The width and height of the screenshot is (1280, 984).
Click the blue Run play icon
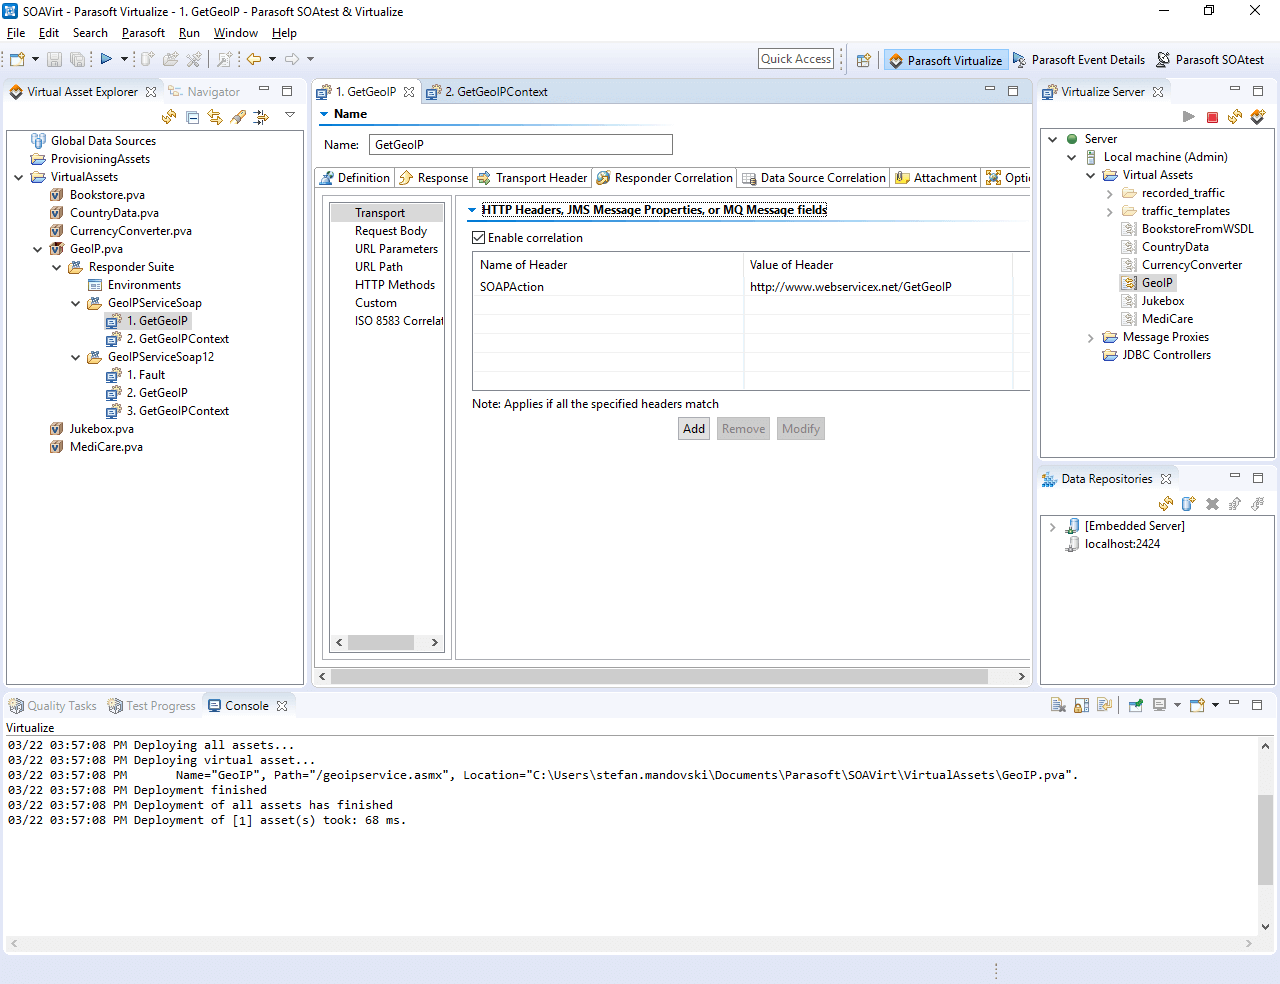point(106,60)
